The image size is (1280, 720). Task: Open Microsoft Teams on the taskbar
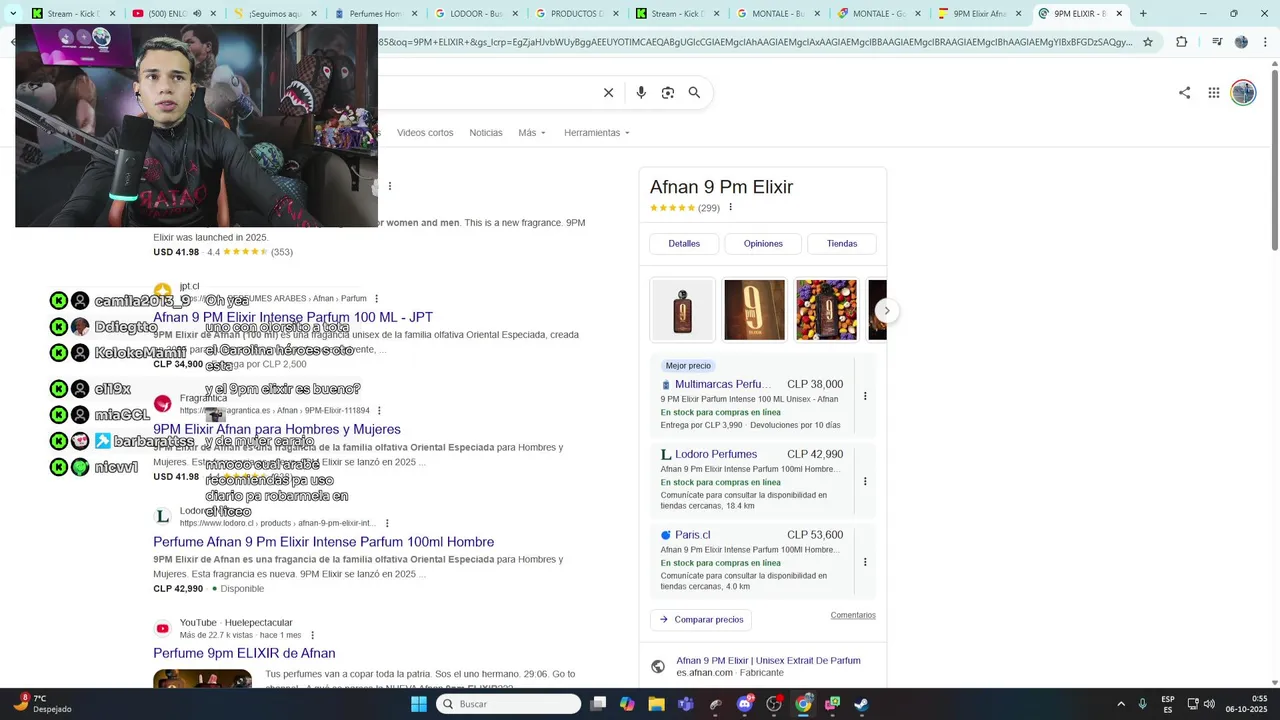685,704
